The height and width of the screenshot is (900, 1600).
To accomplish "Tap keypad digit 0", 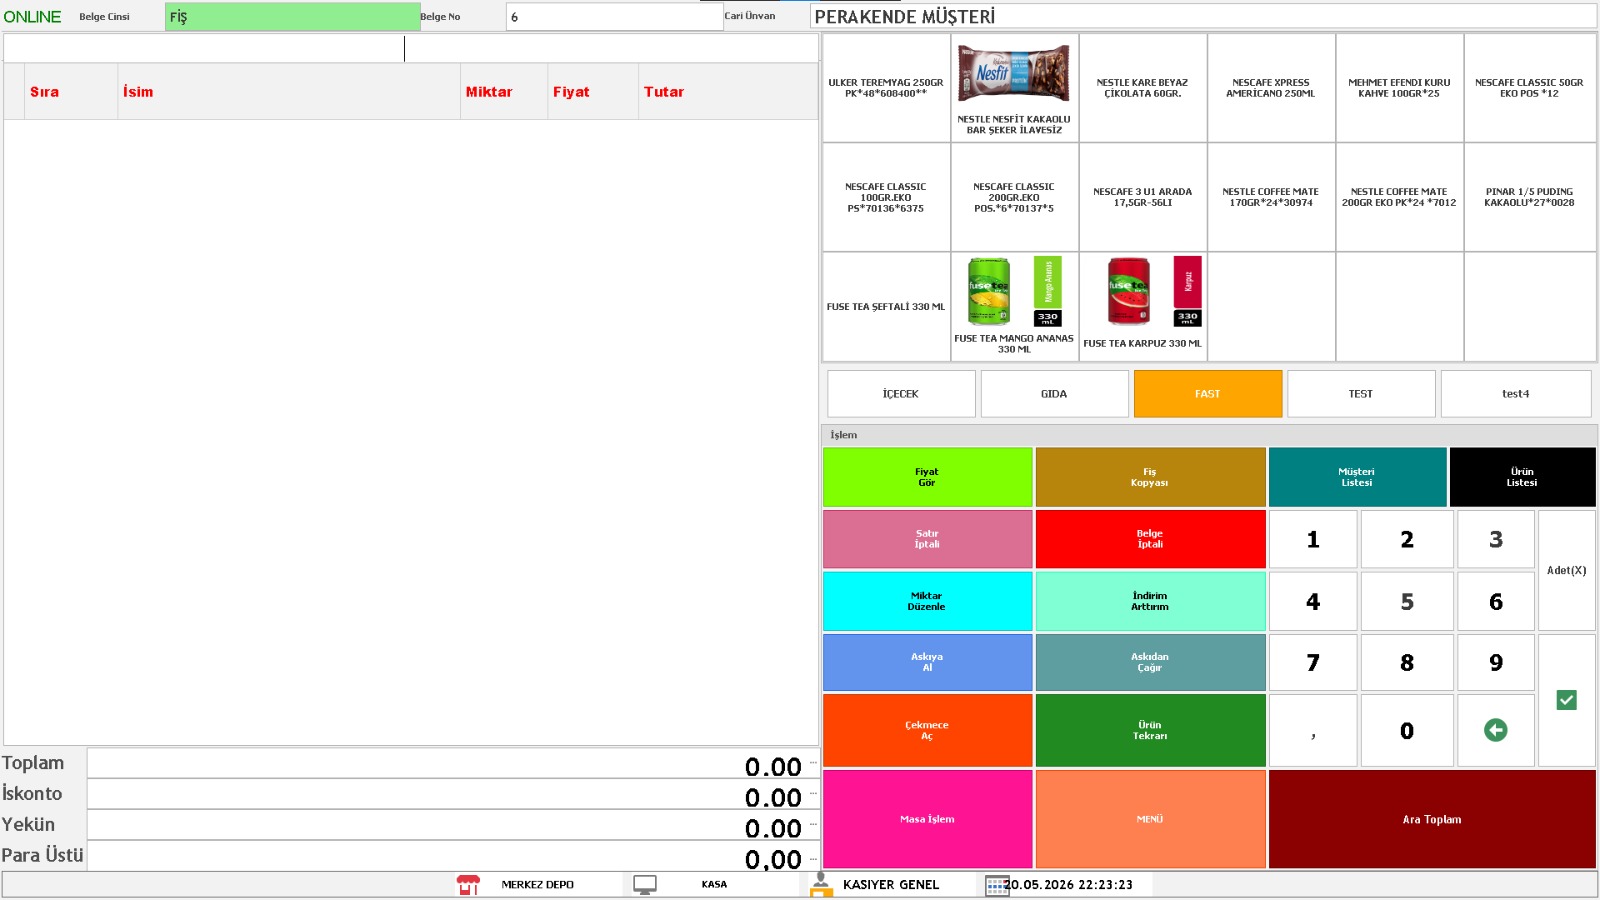I will tap(1407, 730).
